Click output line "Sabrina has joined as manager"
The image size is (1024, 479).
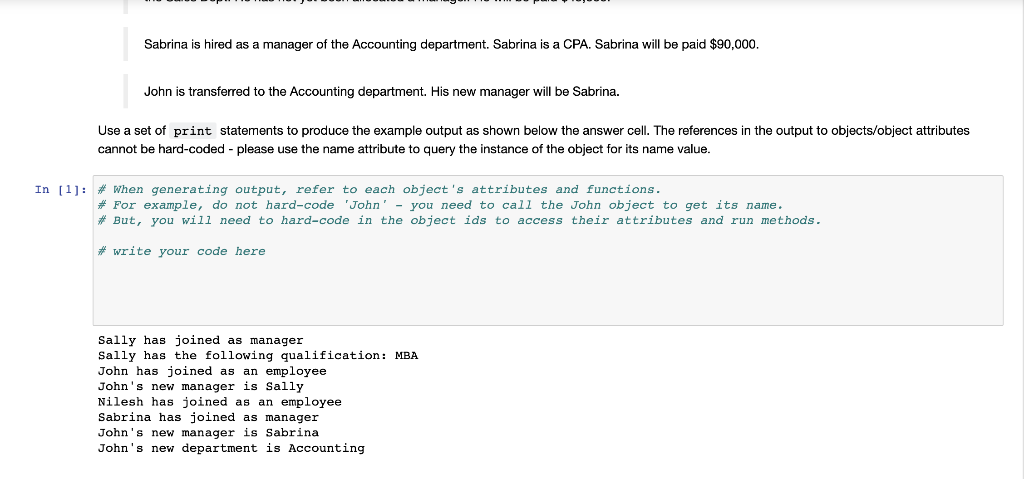208,418
